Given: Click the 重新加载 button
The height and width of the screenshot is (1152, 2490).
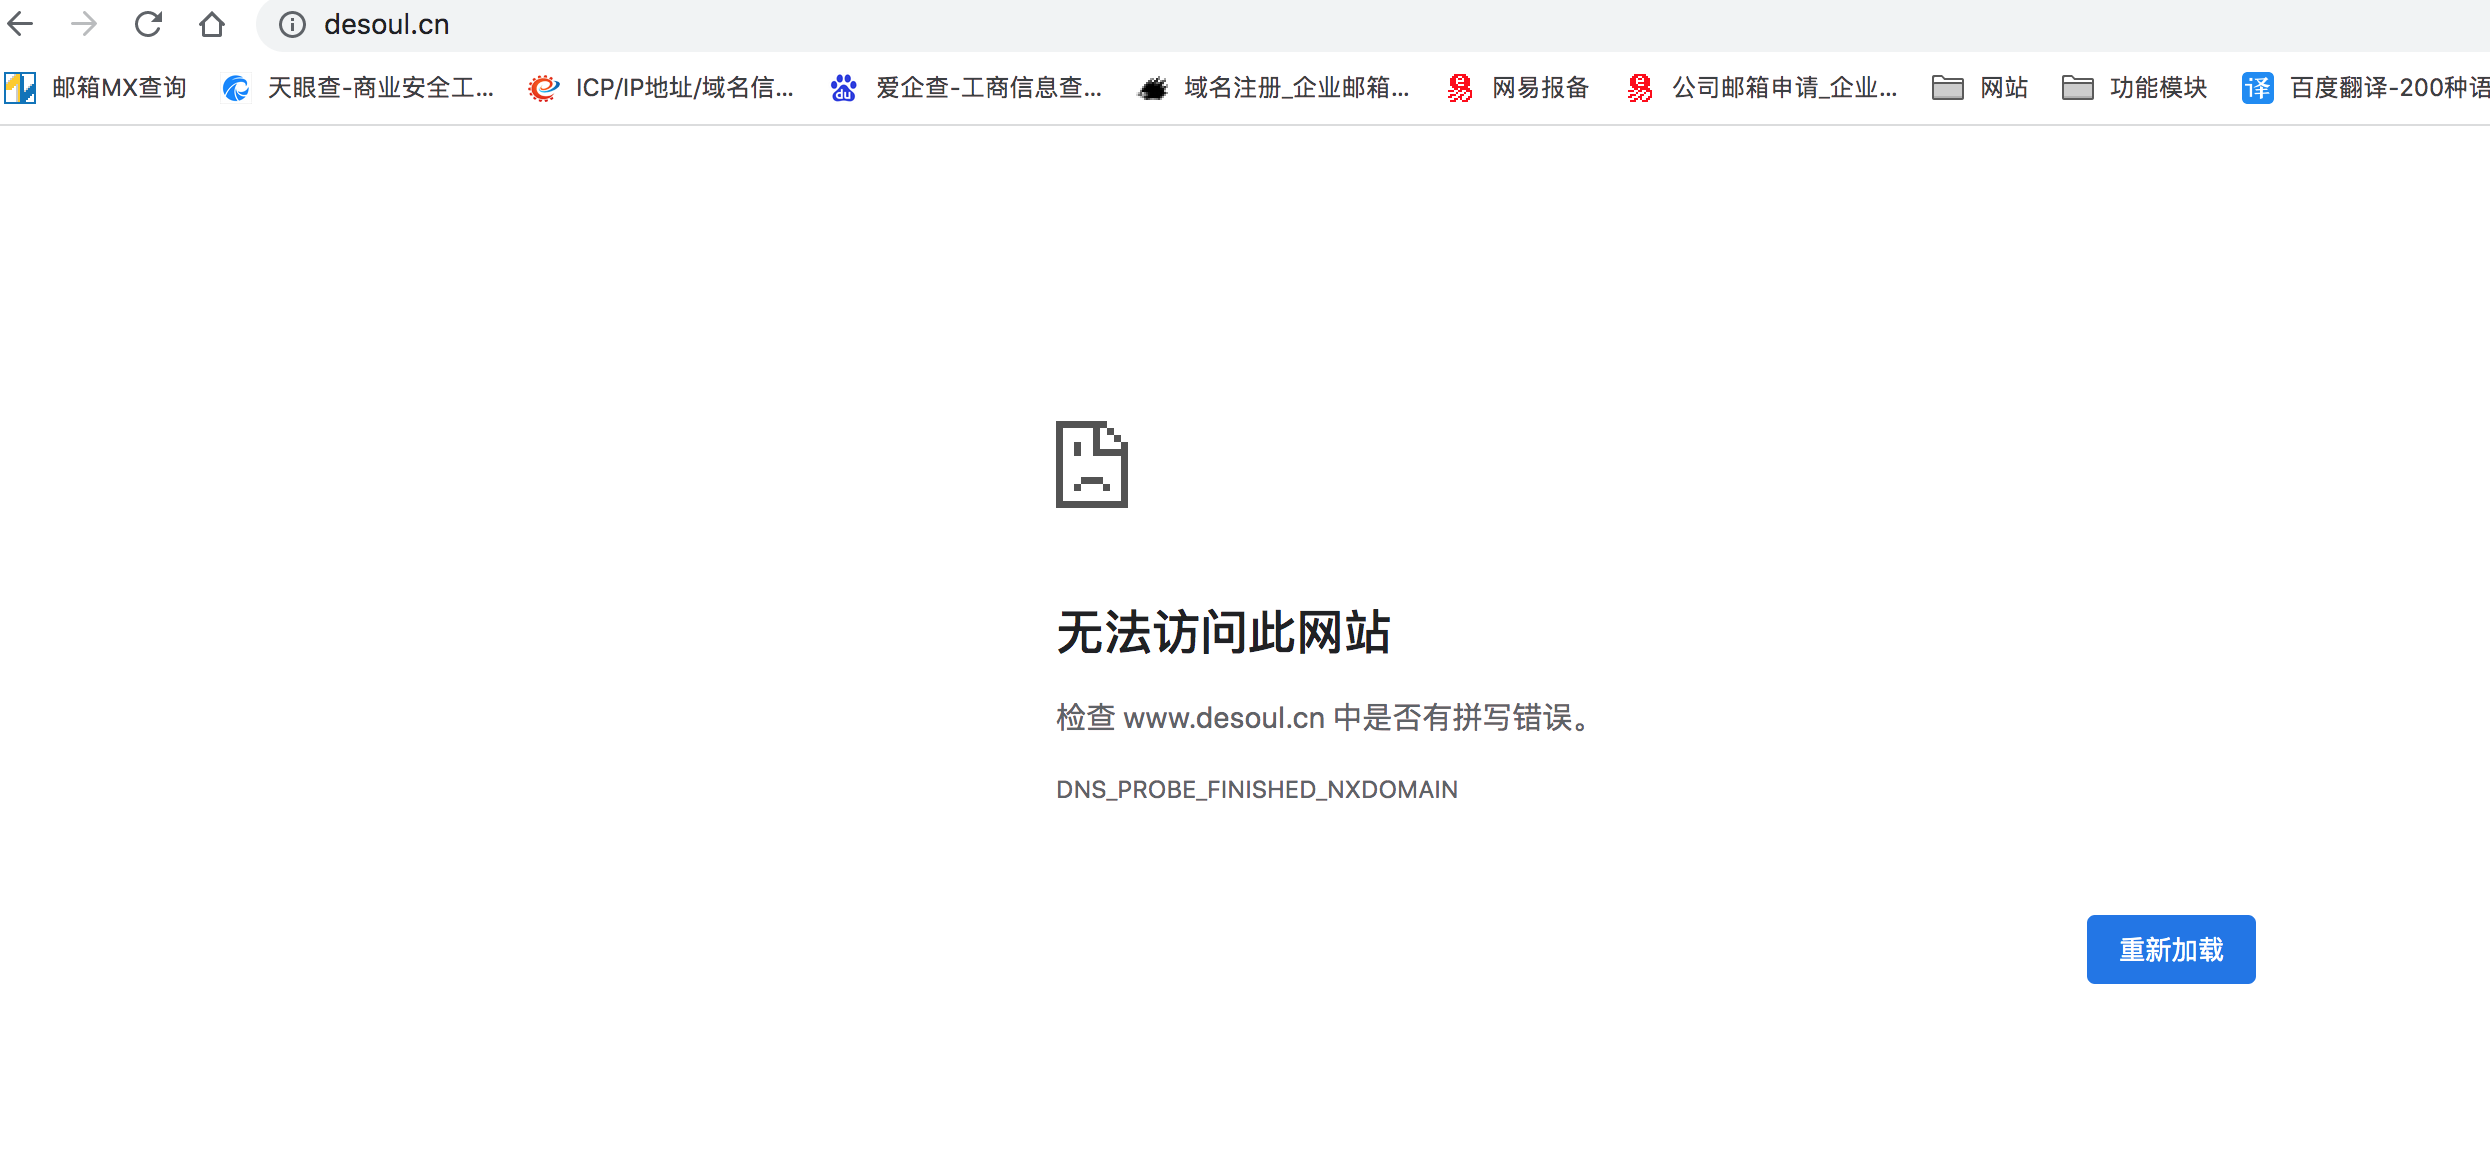Looking at the screenshot, I should 2170,949.
